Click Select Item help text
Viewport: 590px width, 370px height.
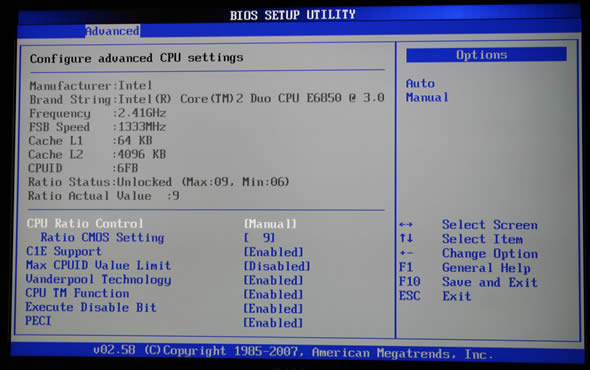[x=482, y=239]
